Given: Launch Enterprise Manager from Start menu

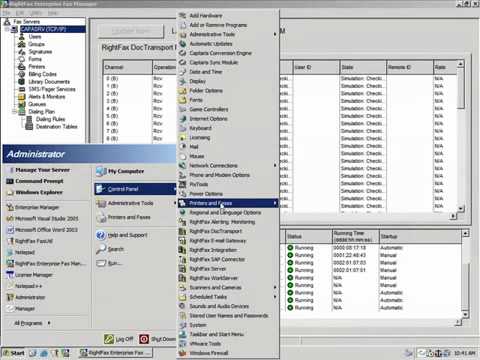Looking at the screenshot, I should click(37, 207).
